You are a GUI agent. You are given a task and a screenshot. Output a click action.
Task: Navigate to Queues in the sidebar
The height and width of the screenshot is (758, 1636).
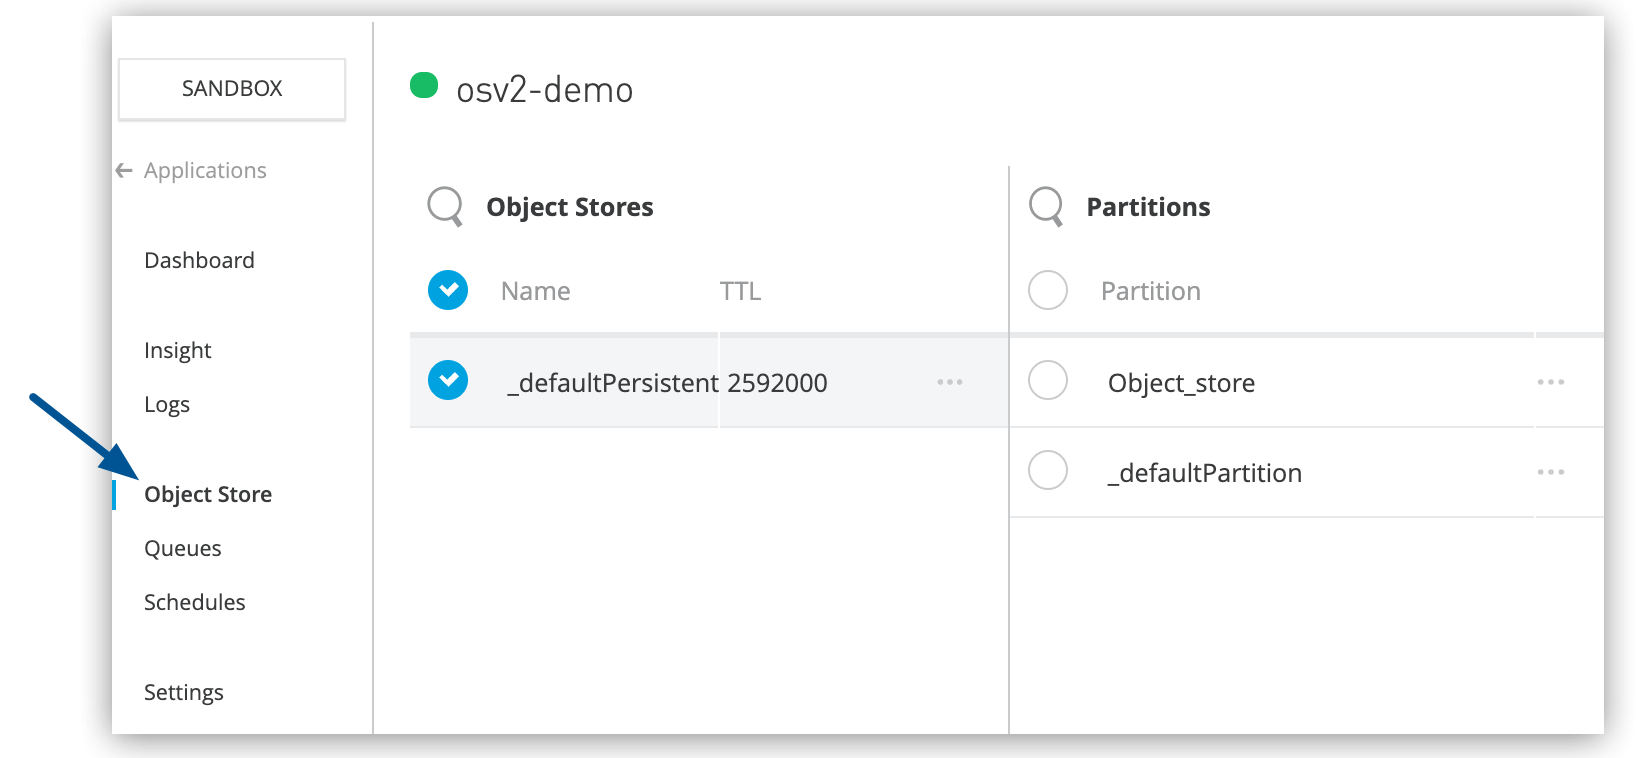(182, 549)
